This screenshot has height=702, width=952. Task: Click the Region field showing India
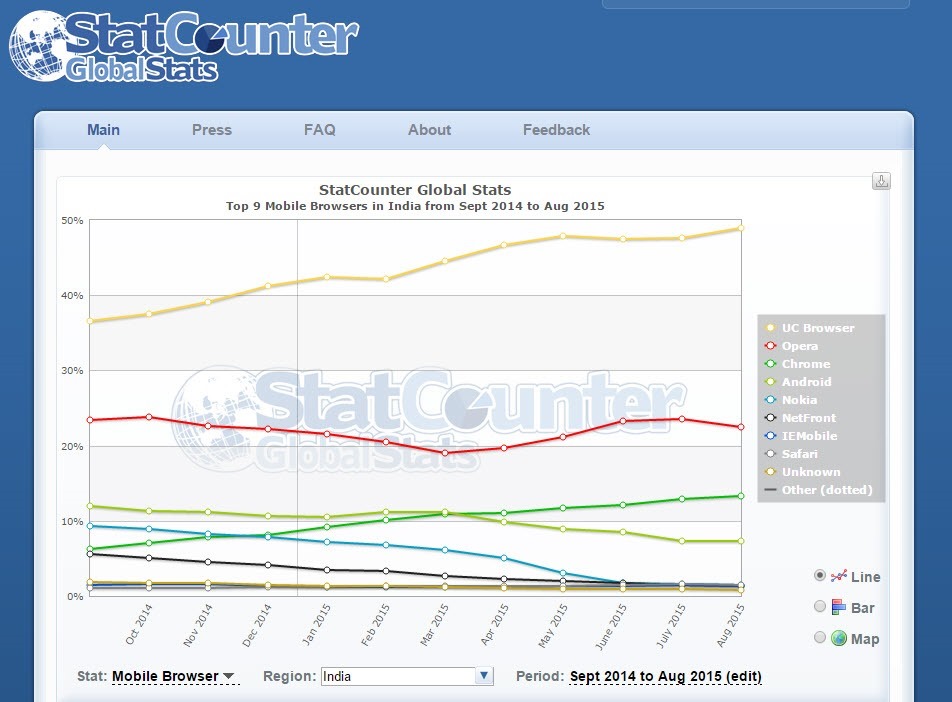[407, 676]
